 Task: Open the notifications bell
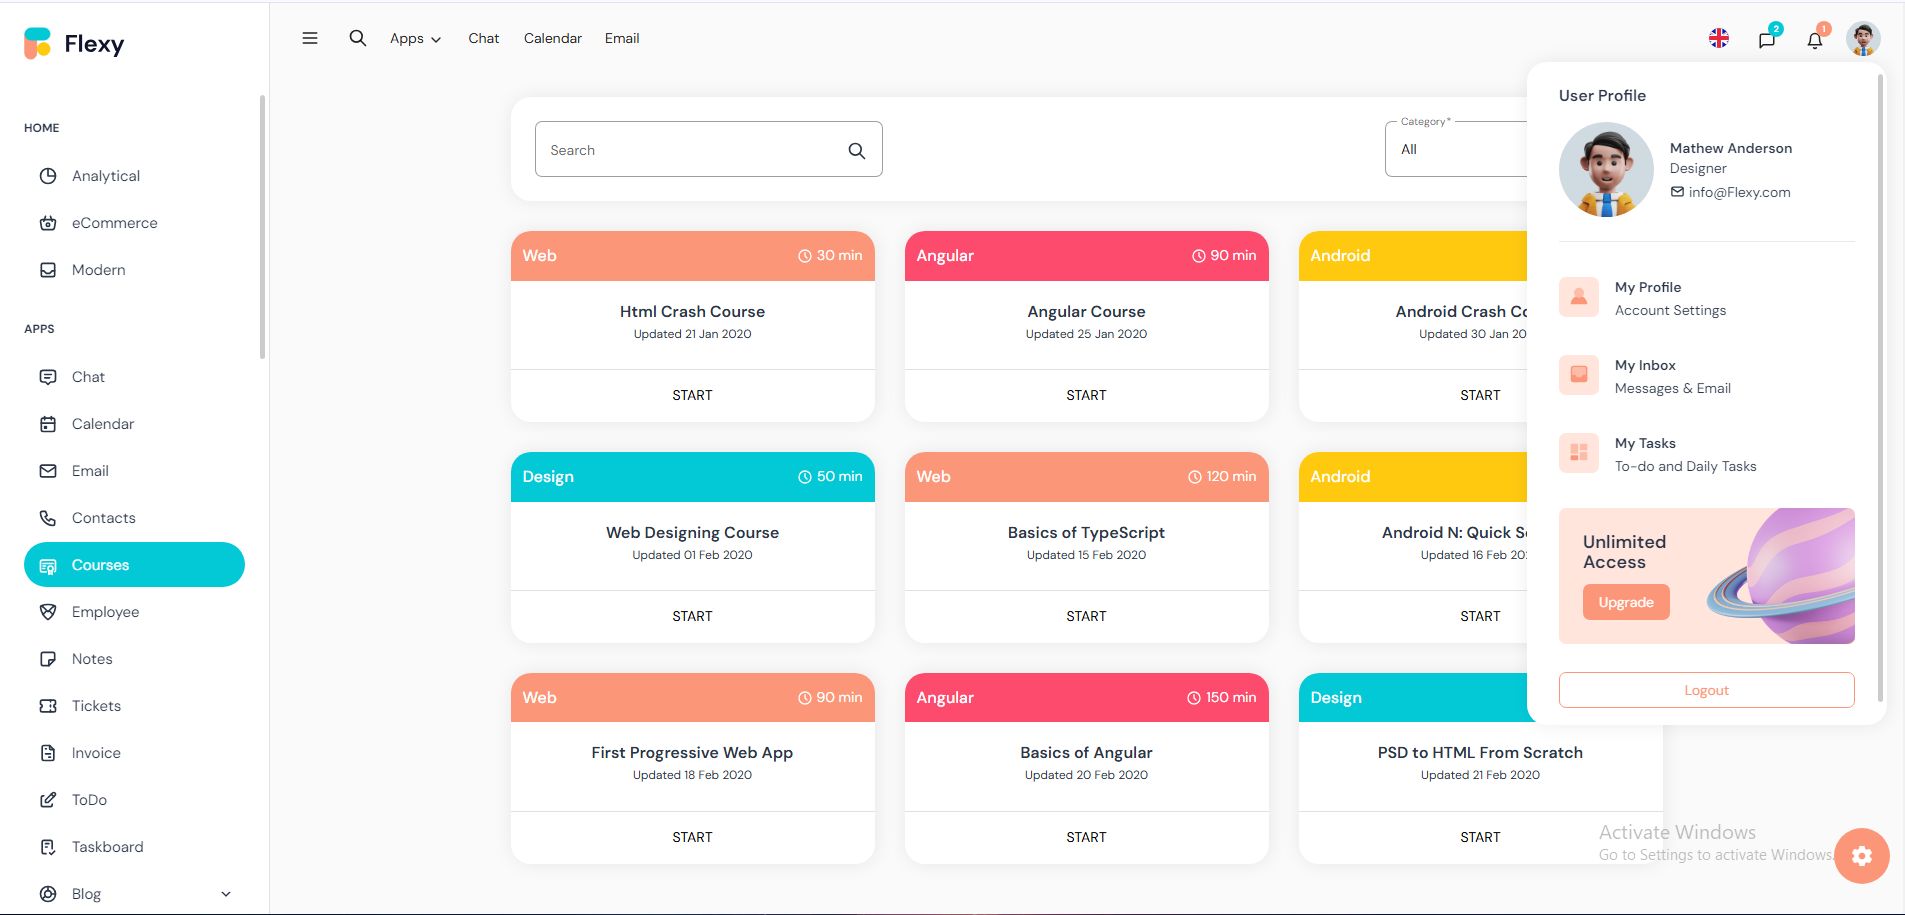[1815, 40]
